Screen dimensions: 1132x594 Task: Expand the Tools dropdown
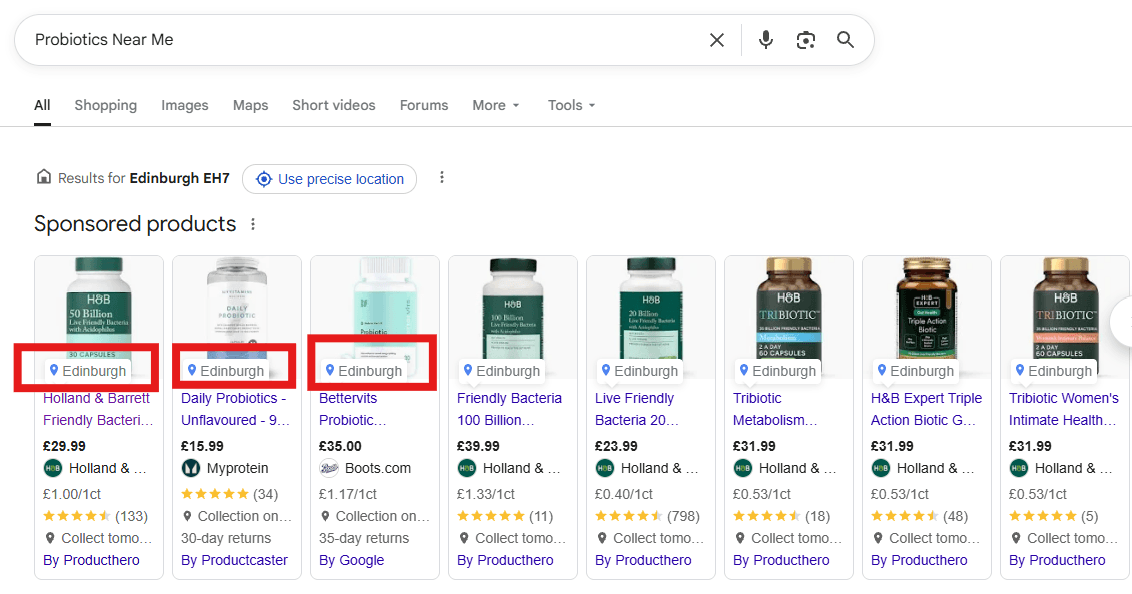571,105
